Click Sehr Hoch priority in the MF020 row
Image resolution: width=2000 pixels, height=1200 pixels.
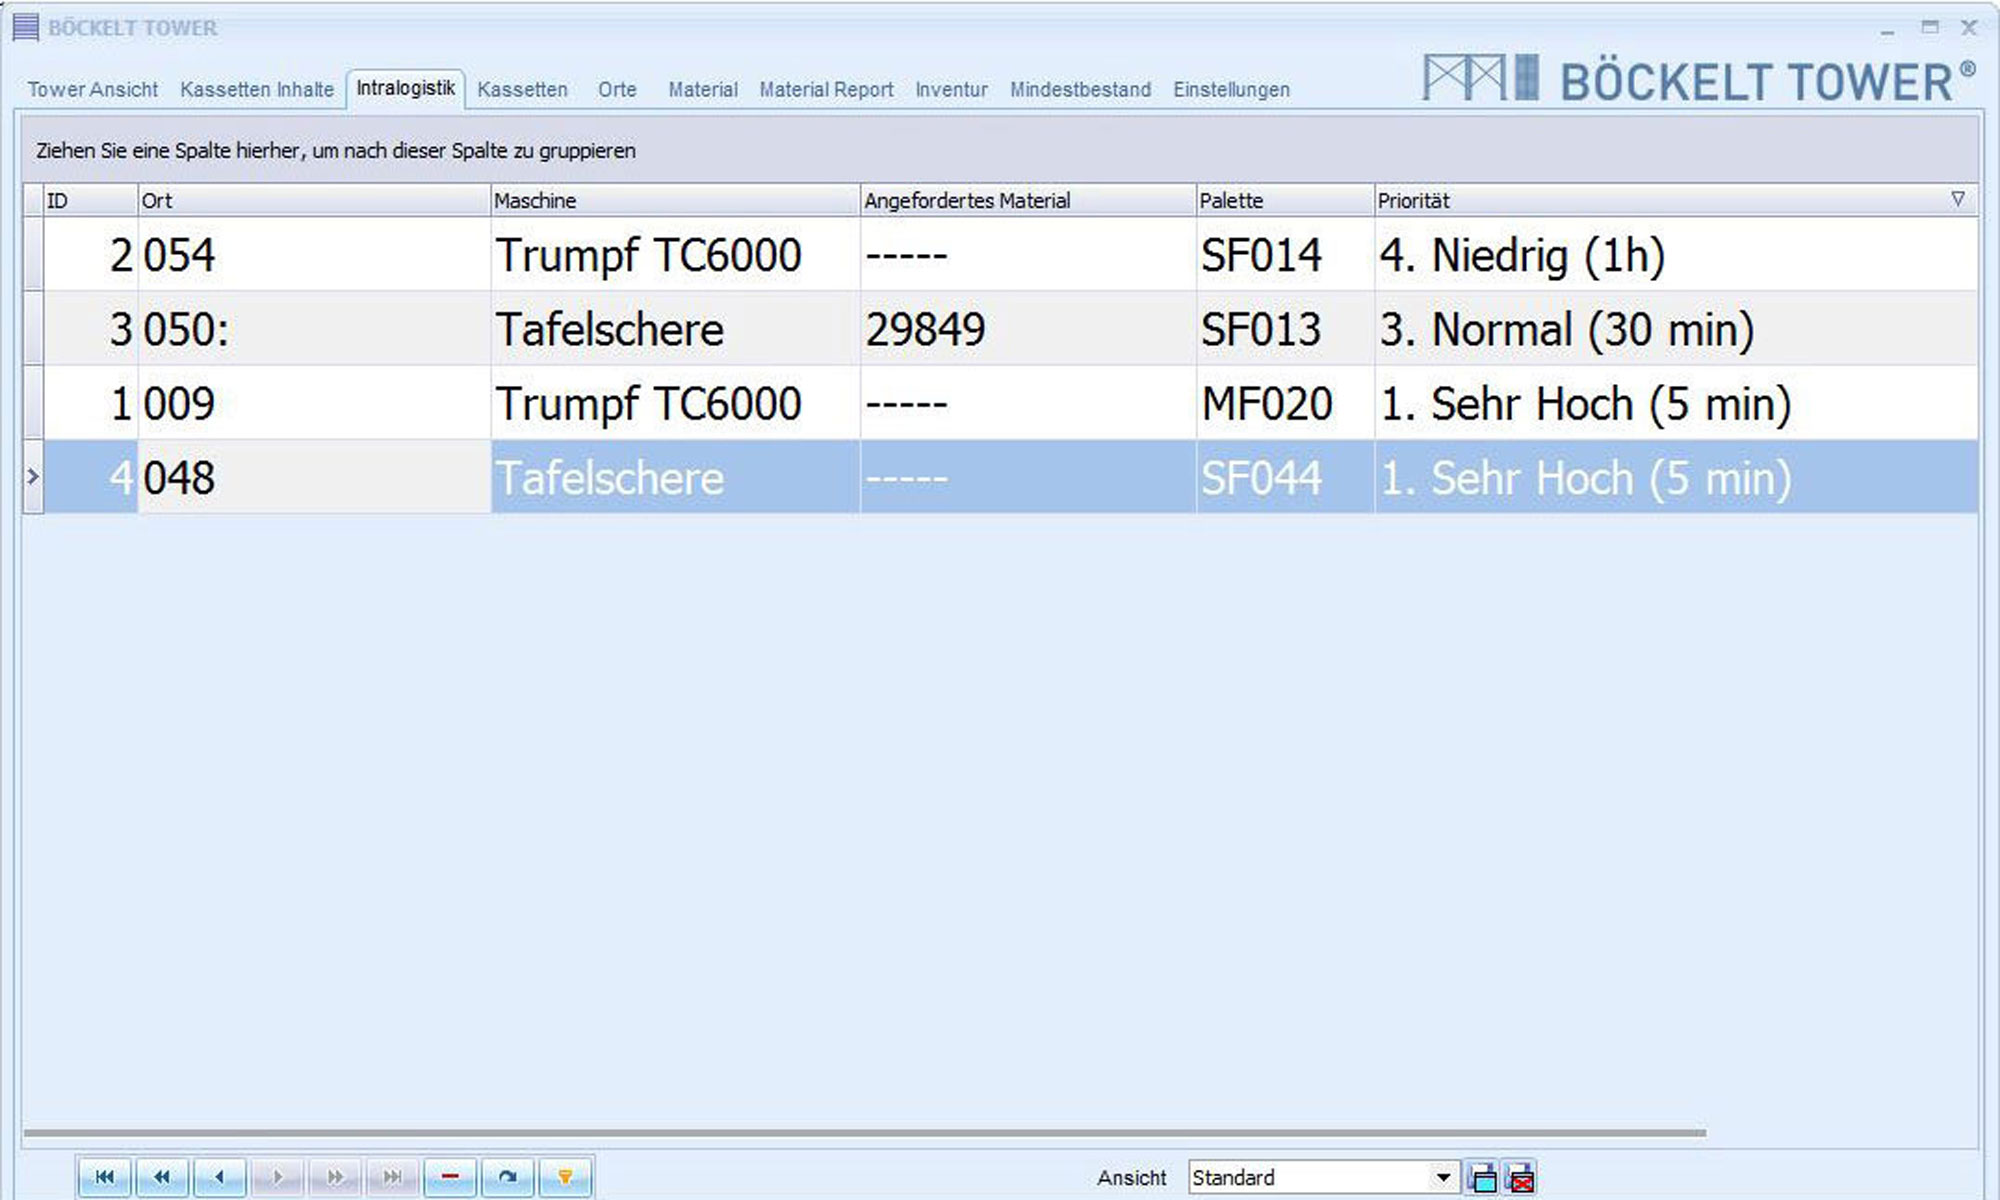coord(1676,402)
